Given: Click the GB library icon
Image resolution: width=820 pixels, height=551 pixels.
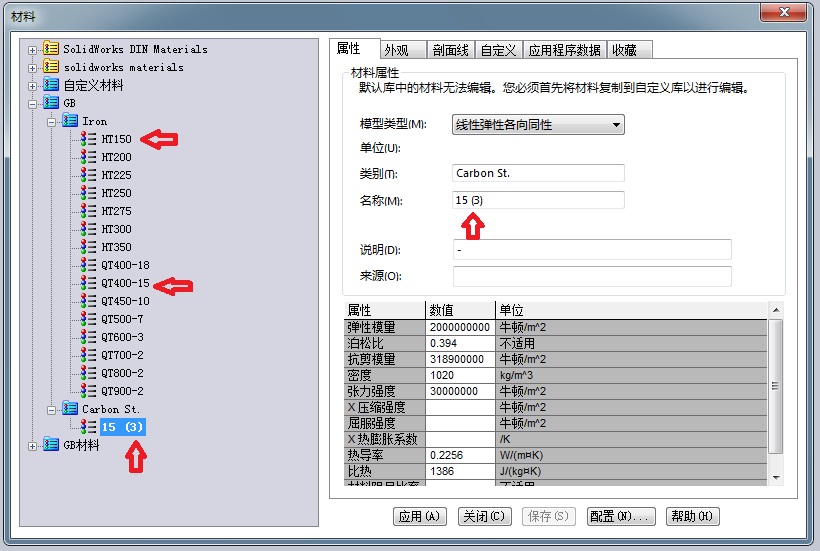Looking at the screenshot, I should [51, 102].
